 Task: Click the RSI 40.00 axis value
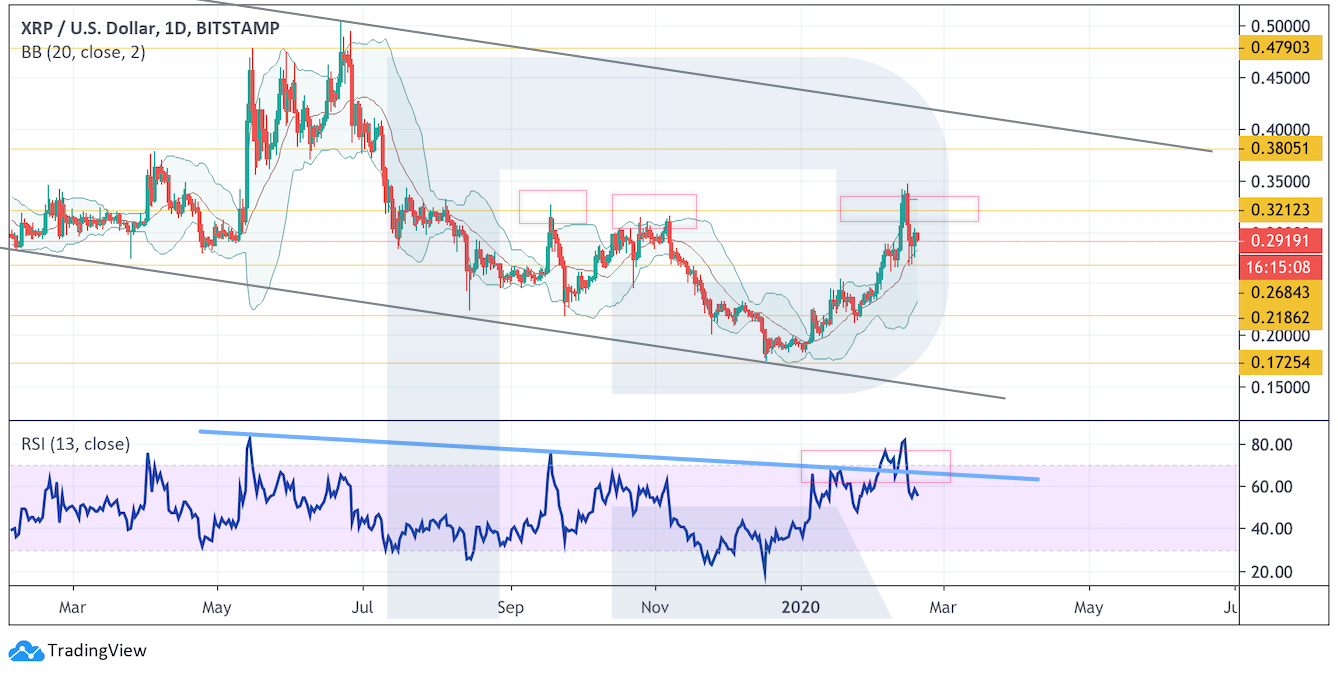click(1273, 529)
